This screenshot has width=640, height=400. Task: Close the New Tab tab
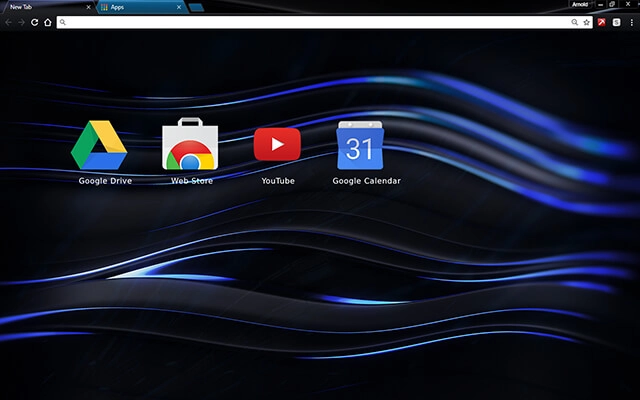88,7
